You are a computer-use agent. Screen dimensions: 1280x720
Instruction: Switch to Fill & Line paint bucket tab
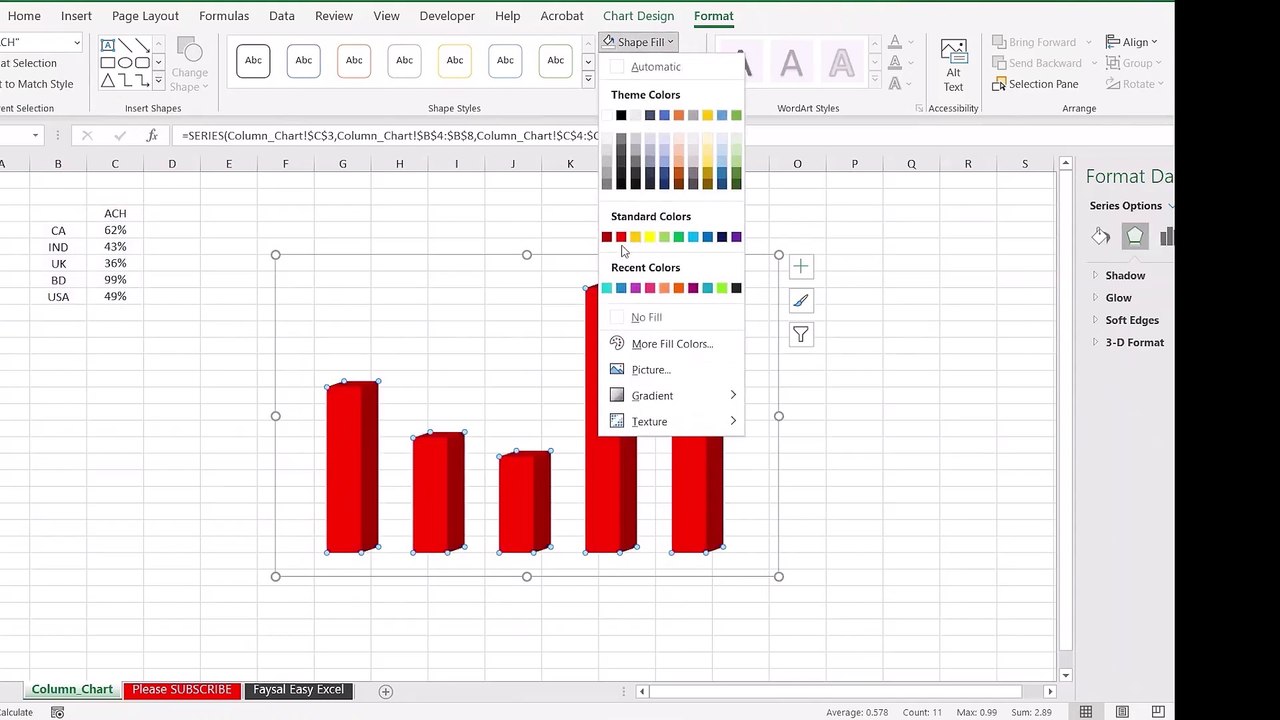[x=1101, y=237]
